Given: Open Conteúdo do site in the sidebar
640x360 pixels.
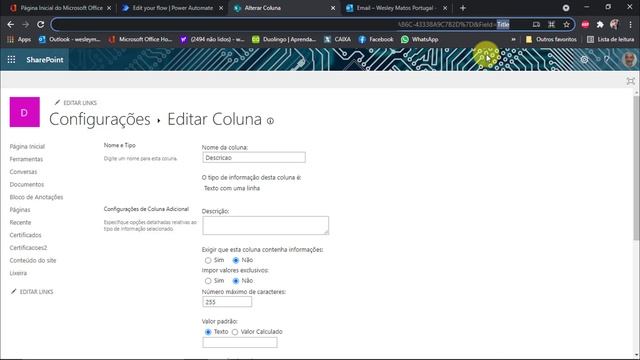Looking at the screenshot, I should (33, 260).
